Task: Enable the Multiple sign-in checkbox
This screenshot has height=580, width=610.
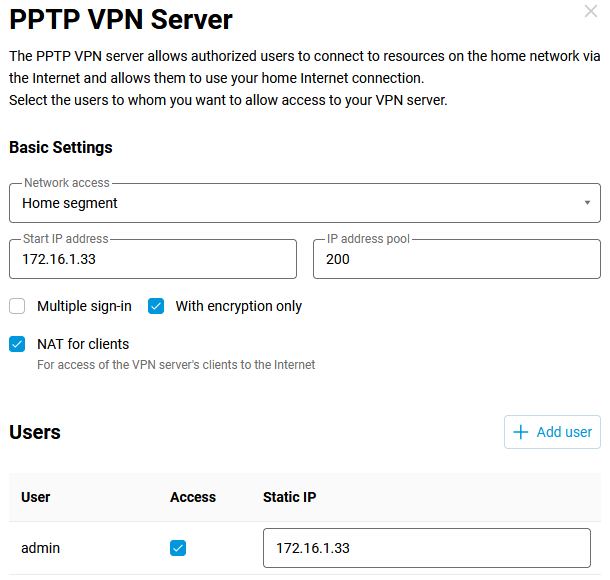Action: pyautogui.click(x=17, y=306)
